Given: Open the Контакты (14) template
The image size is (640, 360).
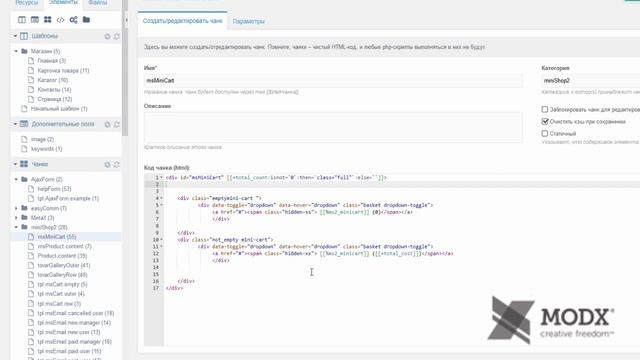Looking at the screenshot, I should 54,89.
